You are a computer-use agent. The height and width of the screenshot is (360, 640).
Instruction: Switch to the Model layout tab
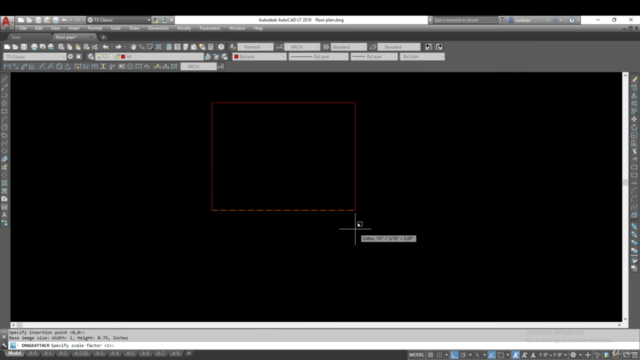click(x=15, y=353)
